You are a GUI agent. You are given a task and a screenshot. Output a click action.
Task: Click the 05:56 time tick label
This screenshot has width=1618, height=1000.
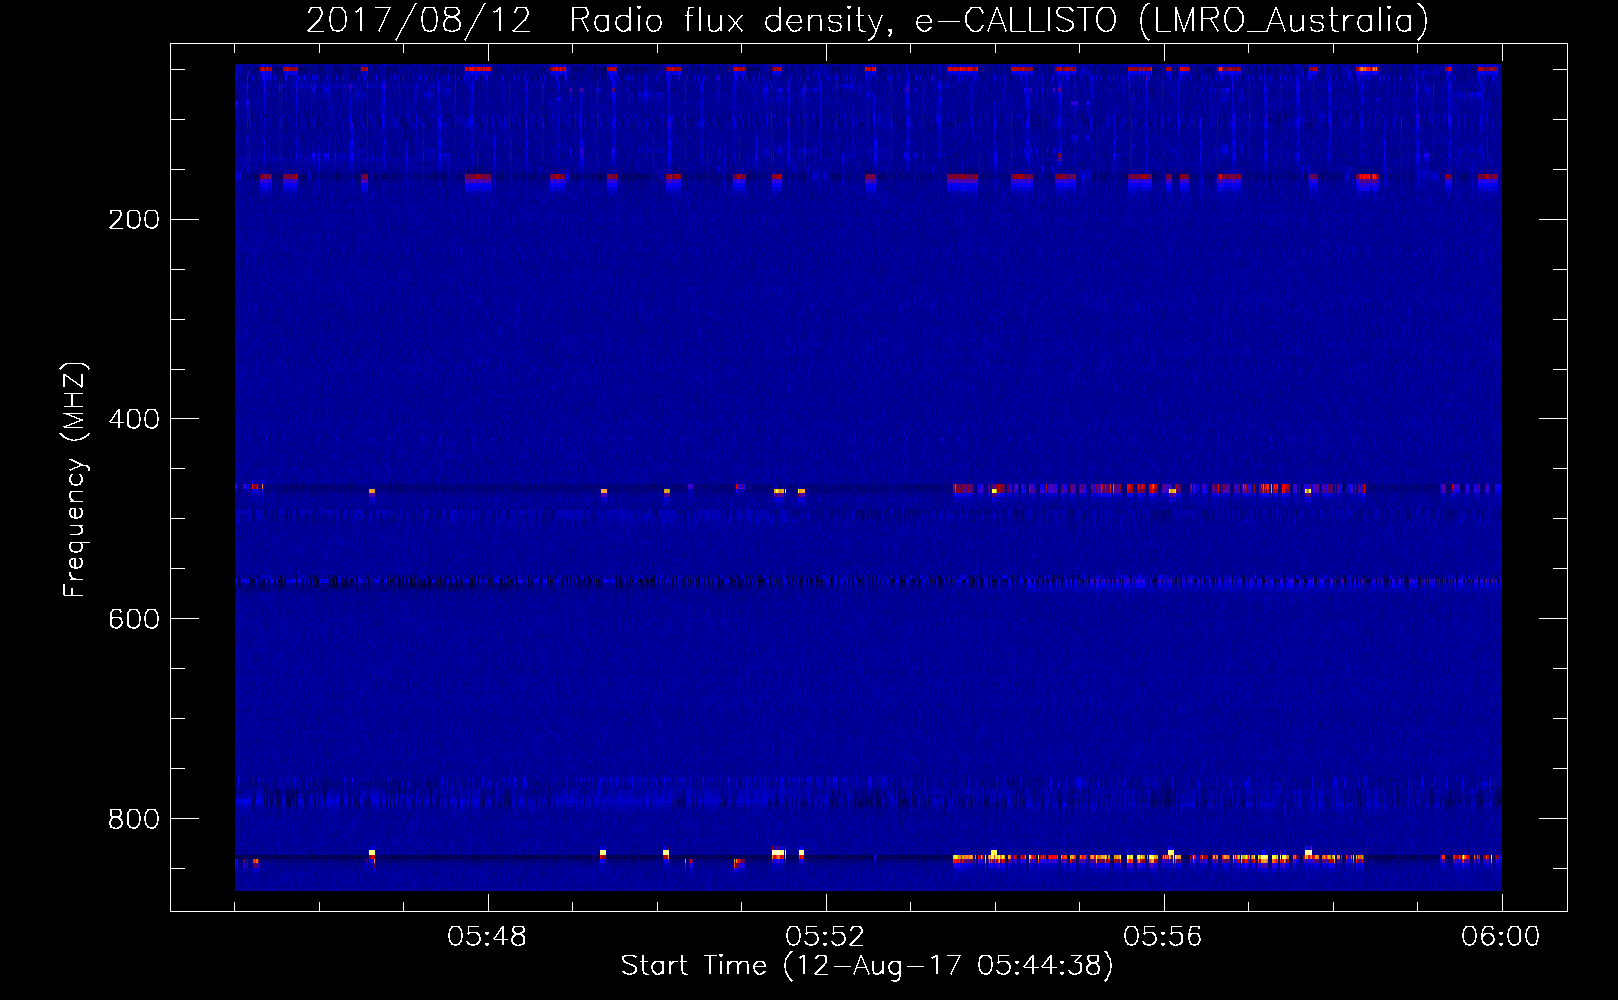pyautogui.click(x=1163, y=936)
